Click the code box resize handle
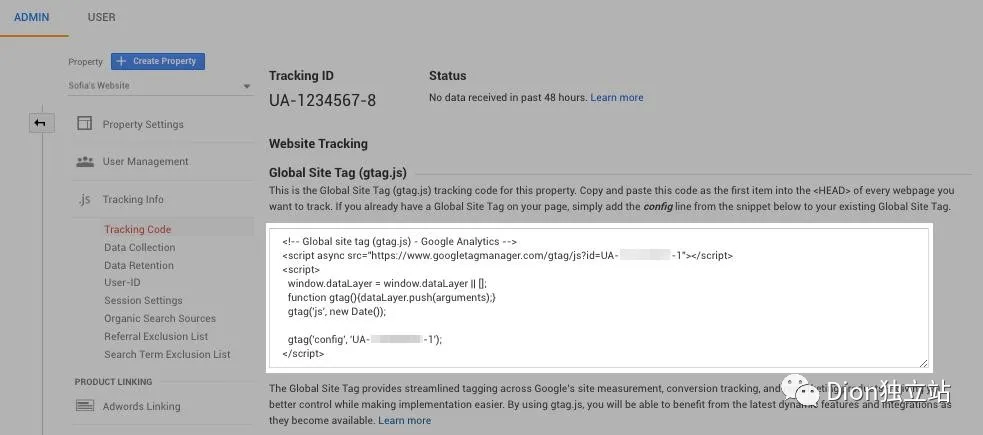Screen dimensions: 983x435 pos(923,363)
